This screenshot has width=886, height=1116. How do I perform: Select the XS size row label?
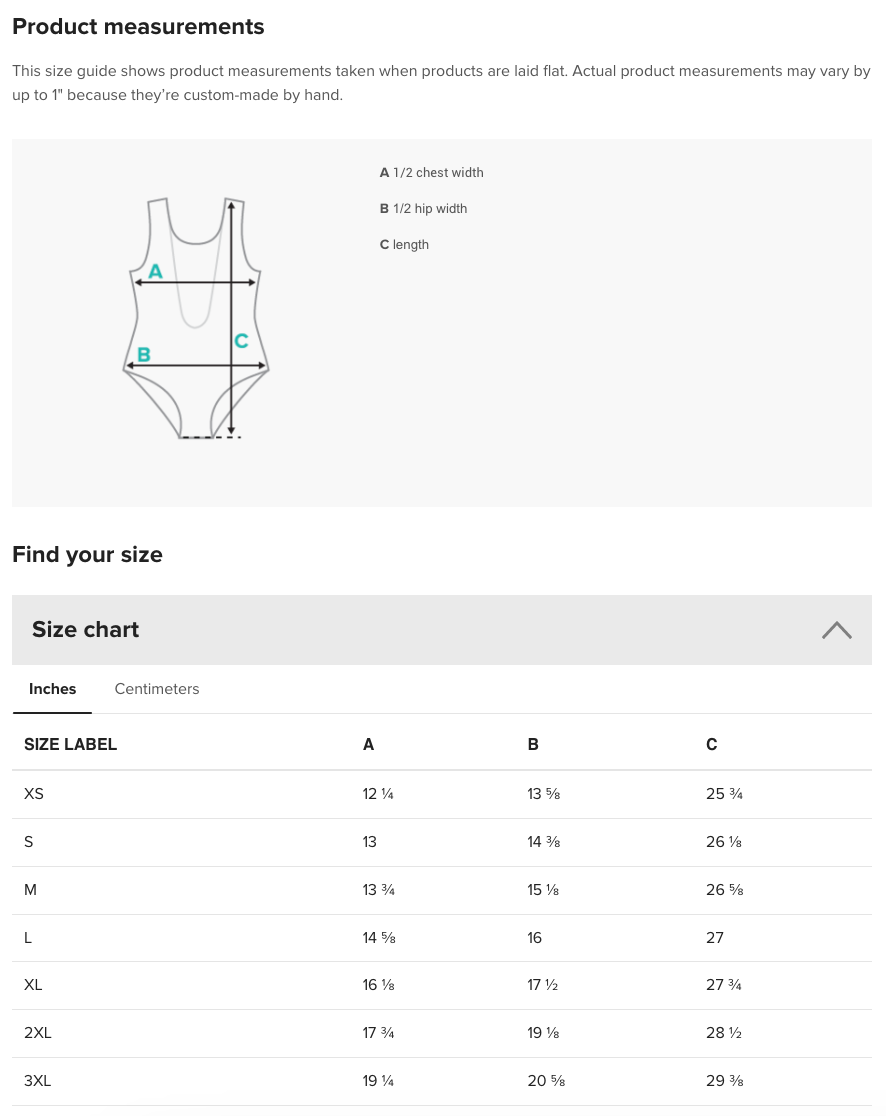tap(34, 794)
